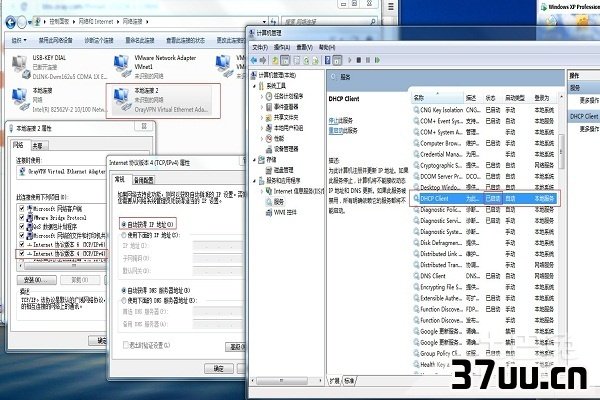The height and width of the screenshot is (400, 600).
Task: Click the 磁盘管理 icon in tree
Action: pyautogui.click(x=269, y=170)
